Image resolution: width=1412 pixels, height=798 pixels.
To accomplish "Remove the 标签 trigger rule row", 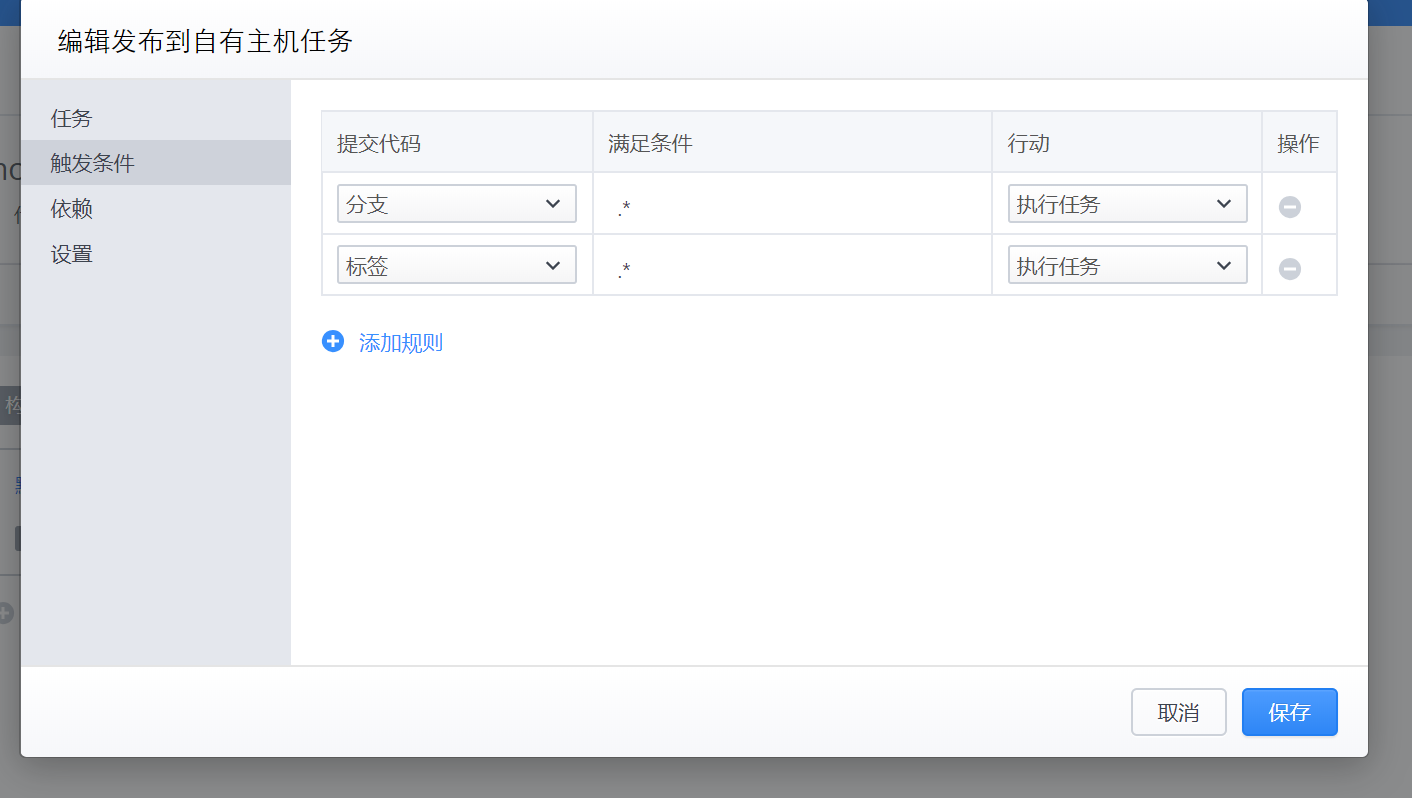I will point(1289,269).
